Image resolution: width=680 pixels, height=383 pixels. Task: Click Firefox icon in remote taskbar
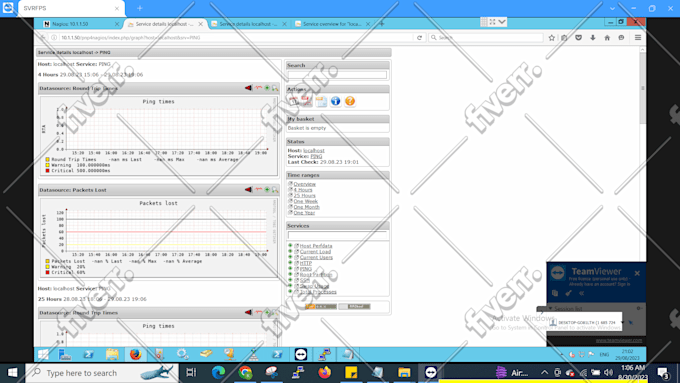click(135, 354)
